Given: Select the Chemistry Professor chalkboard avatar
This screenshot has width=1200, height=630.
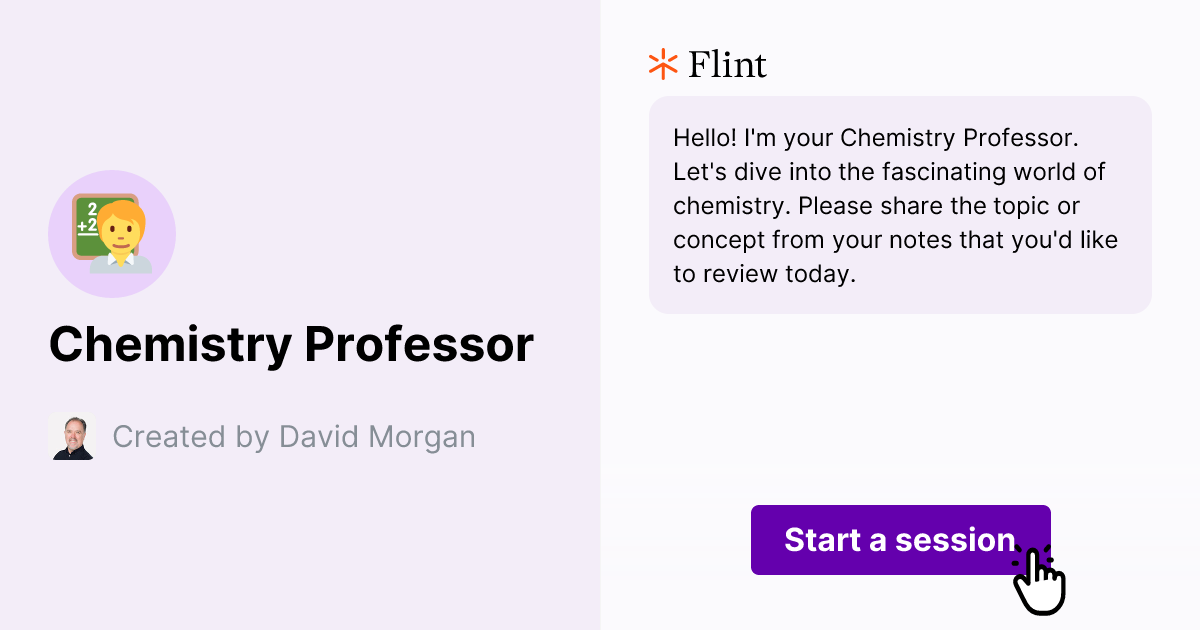Looking at the screenshot, I should point(112,233).
